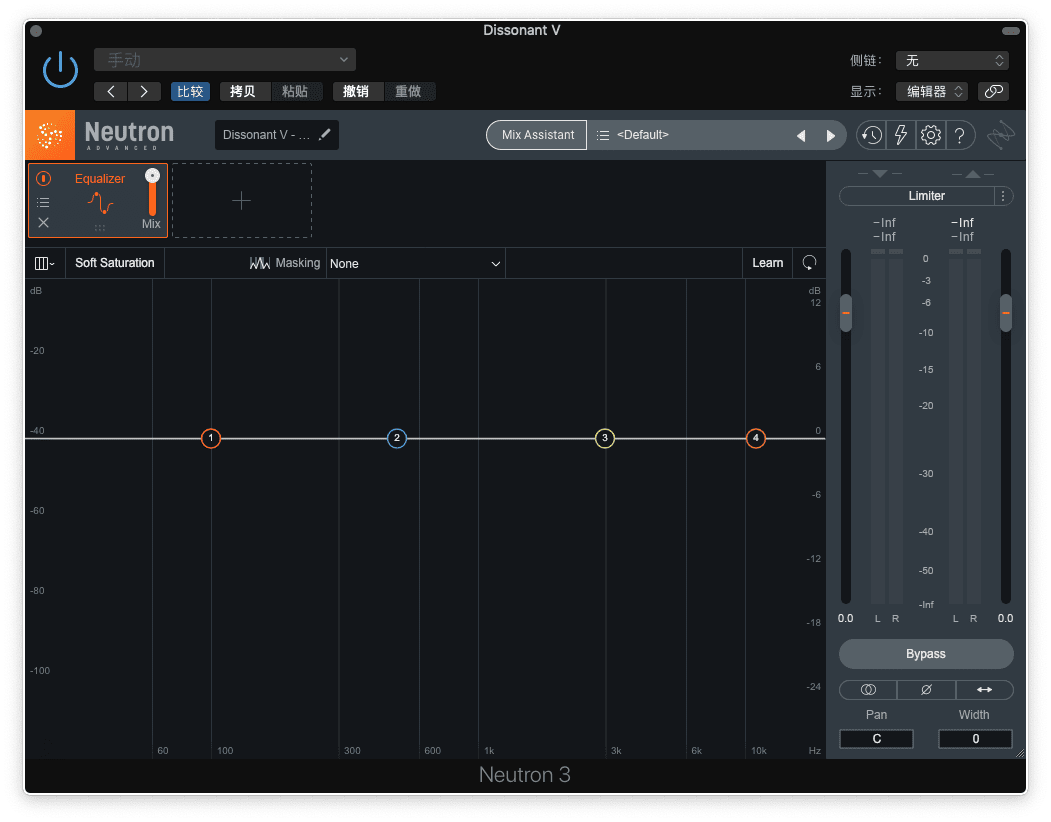Open the preset list icon
Image resolution: width=1051 pixels, height=822 pixels.
tap(603, 135)
